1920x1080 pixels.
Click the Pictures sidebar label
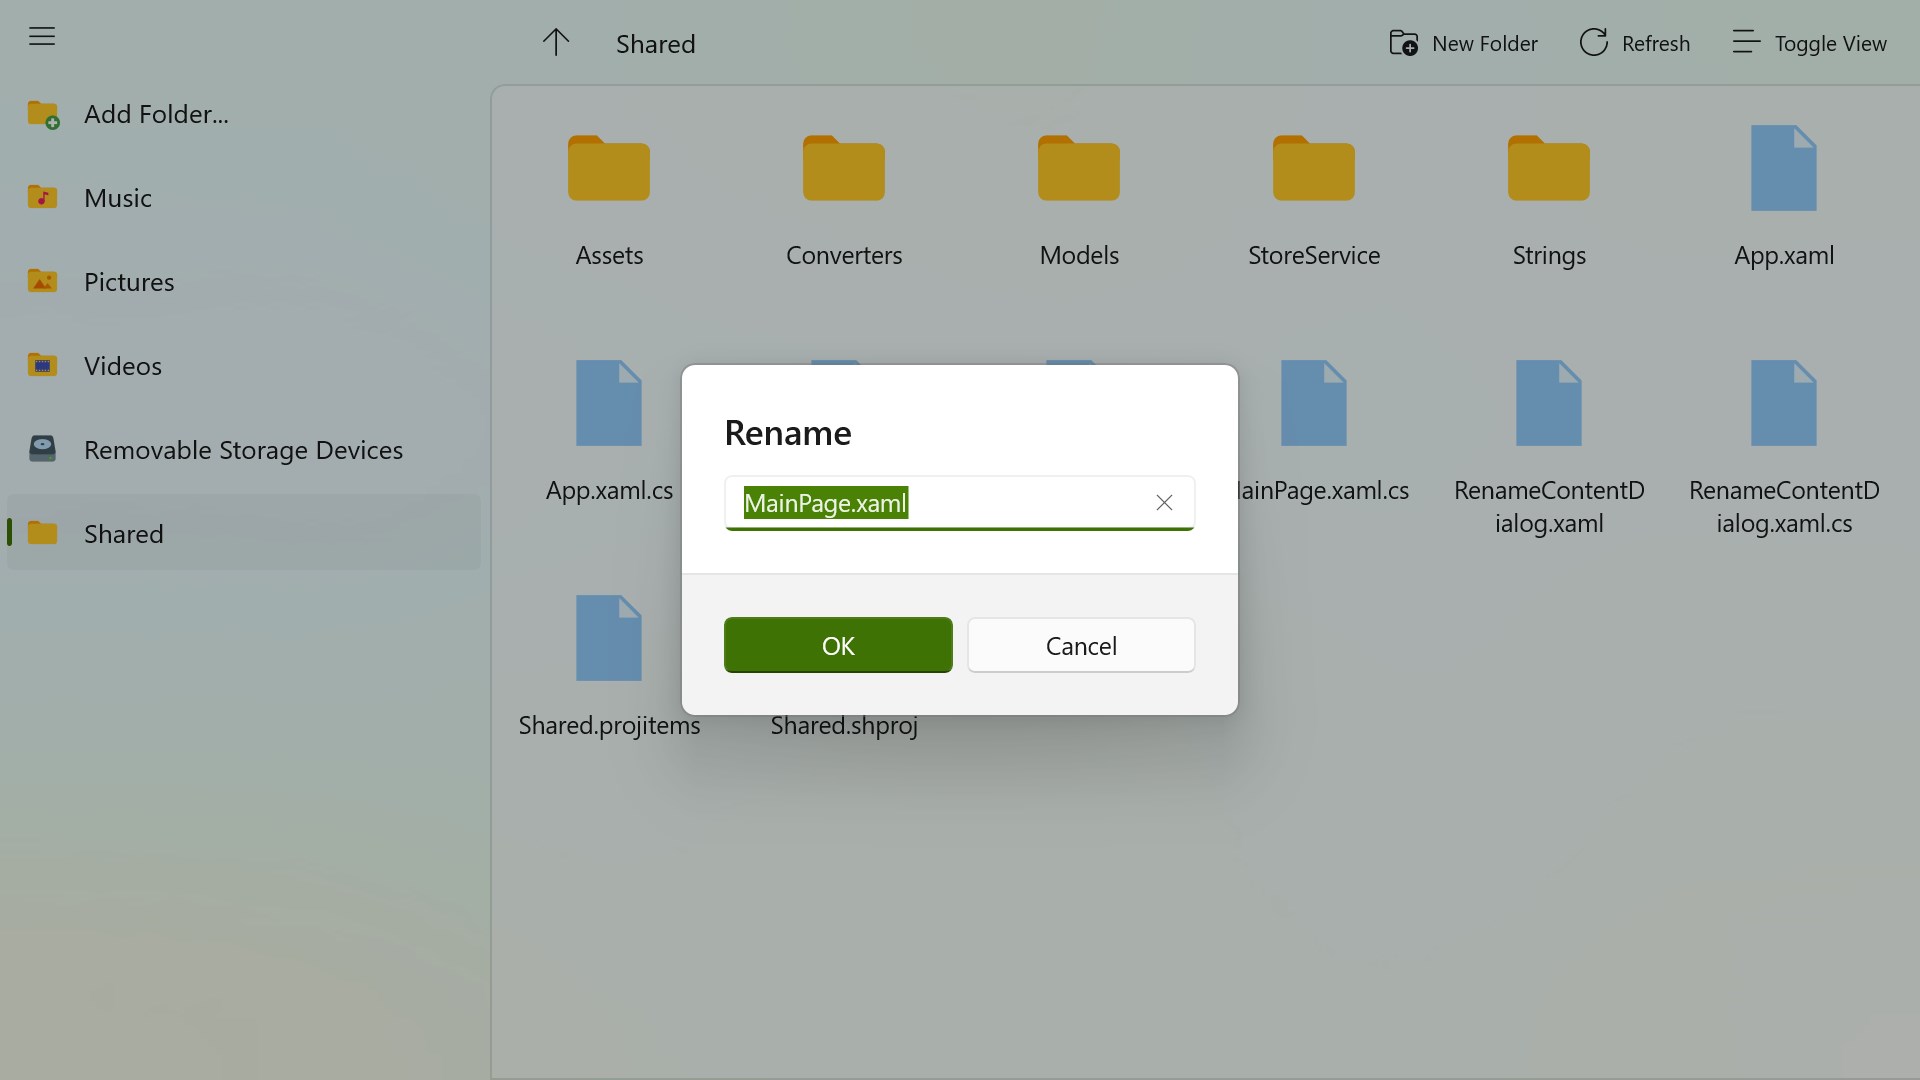[x=129, y=282]
